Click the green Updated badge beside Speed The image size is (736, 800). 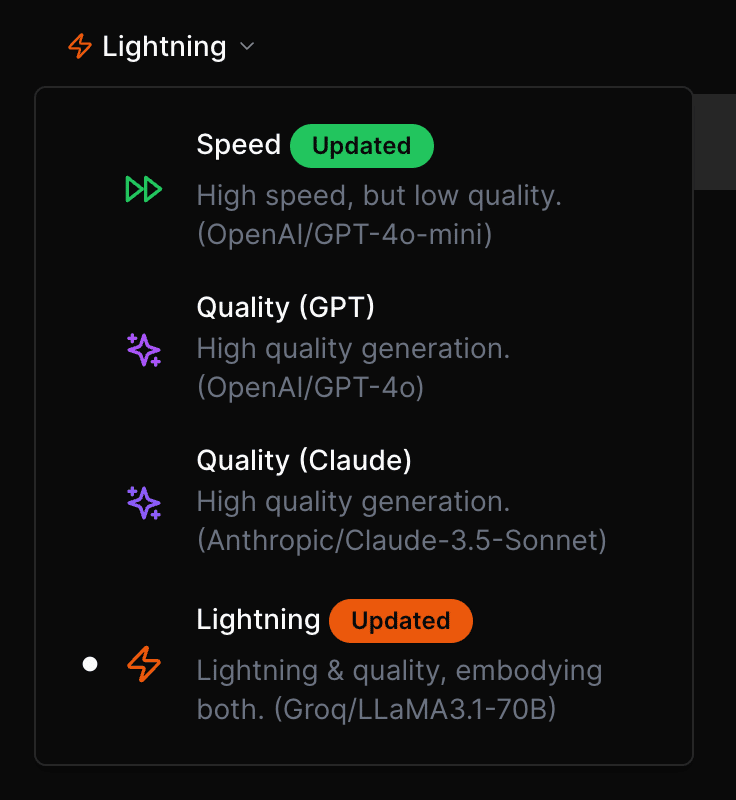(x=361, y=146)
